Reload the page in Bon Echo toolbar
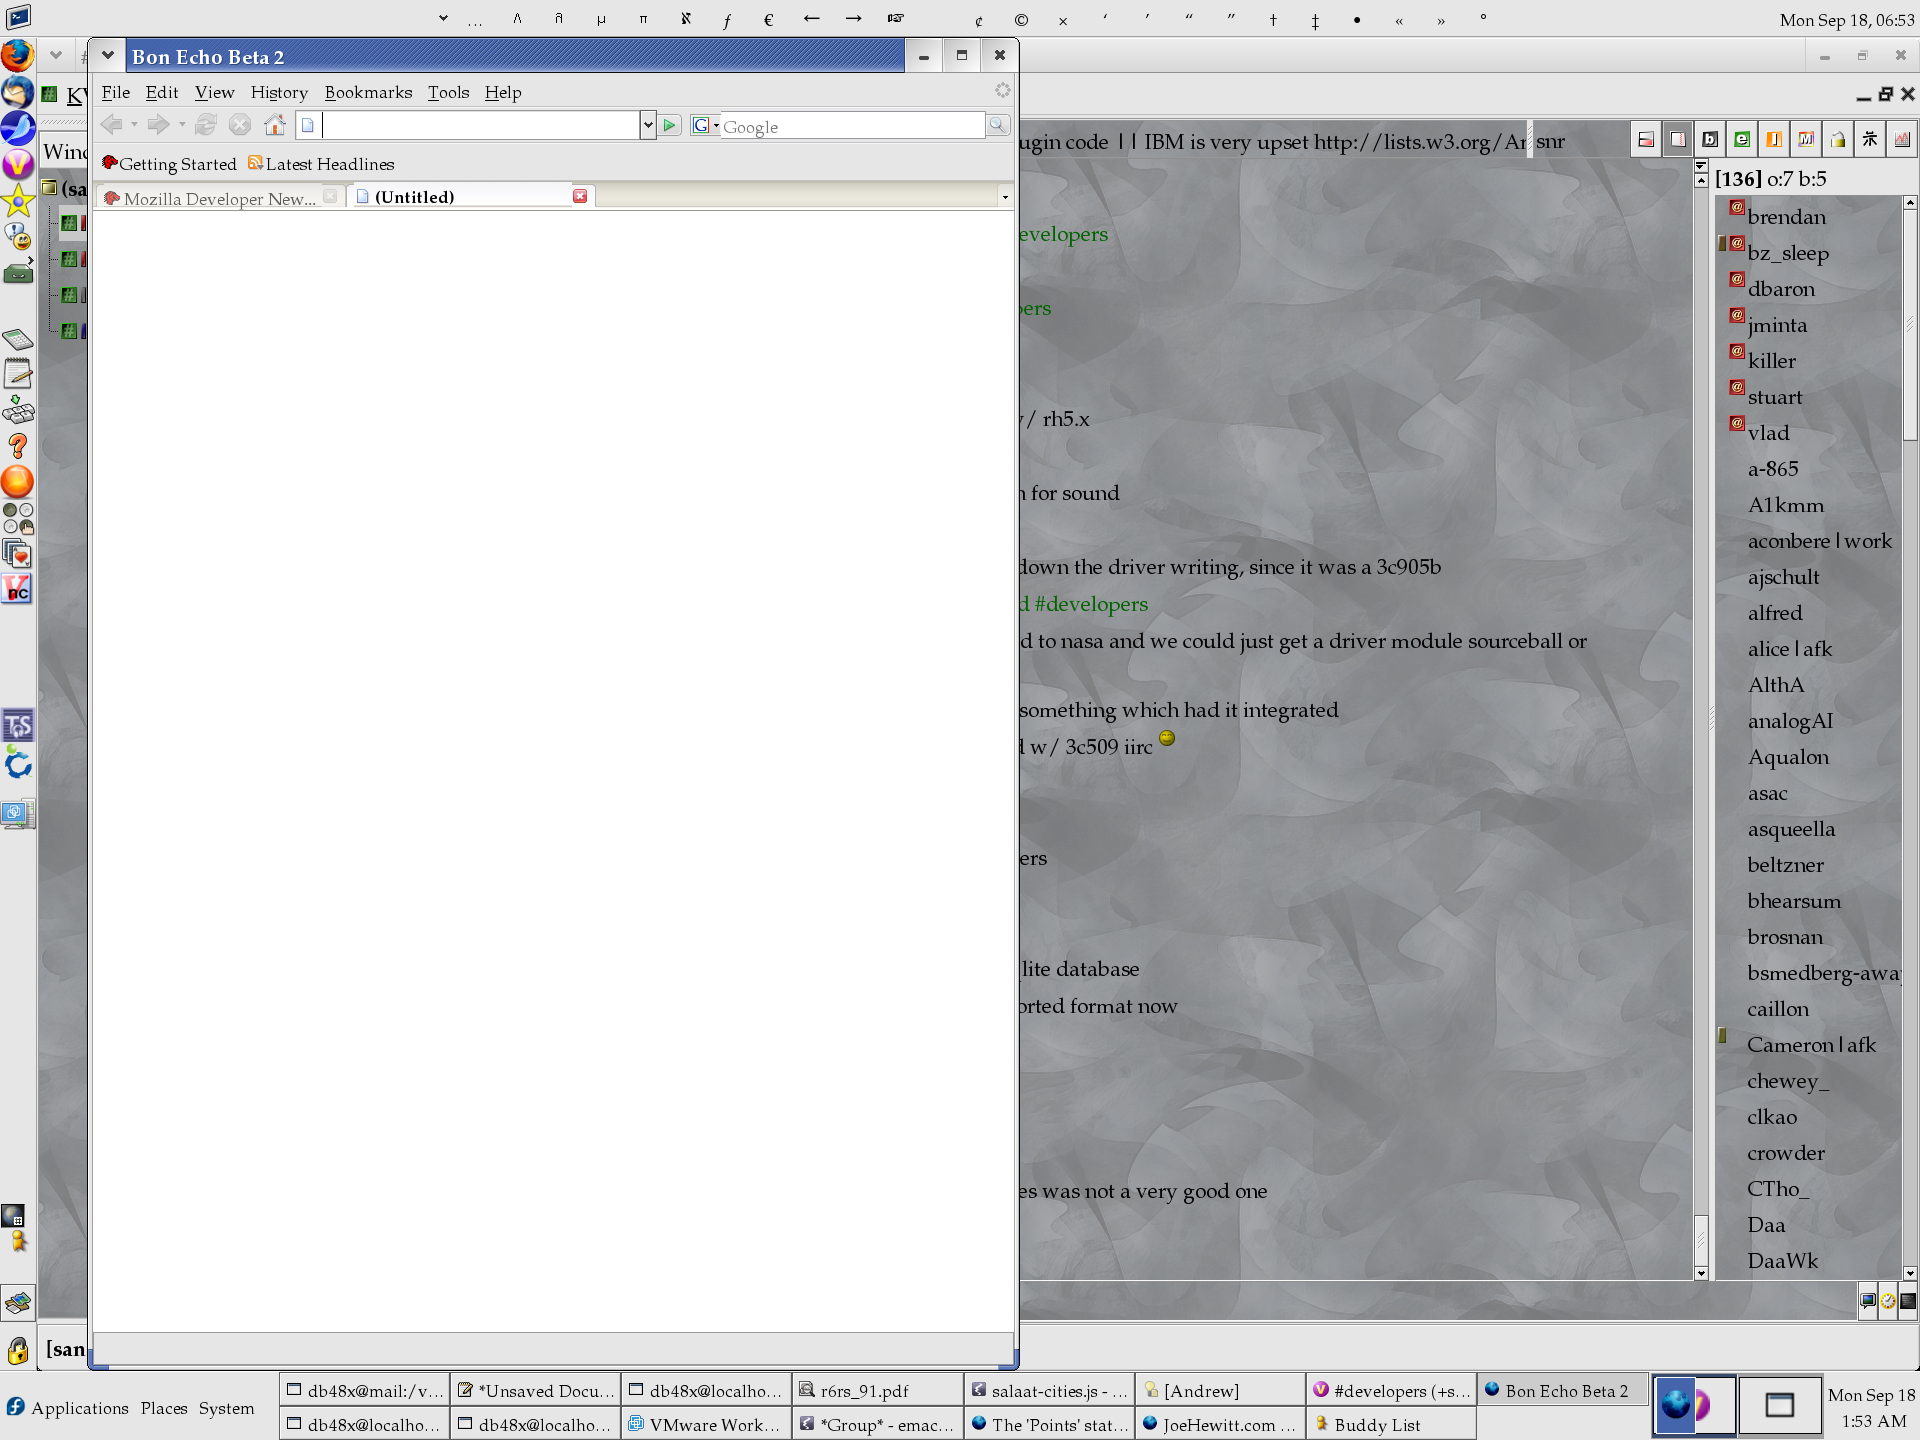This screenshot has width=1920, height=1440. click(x=206, y=125)
